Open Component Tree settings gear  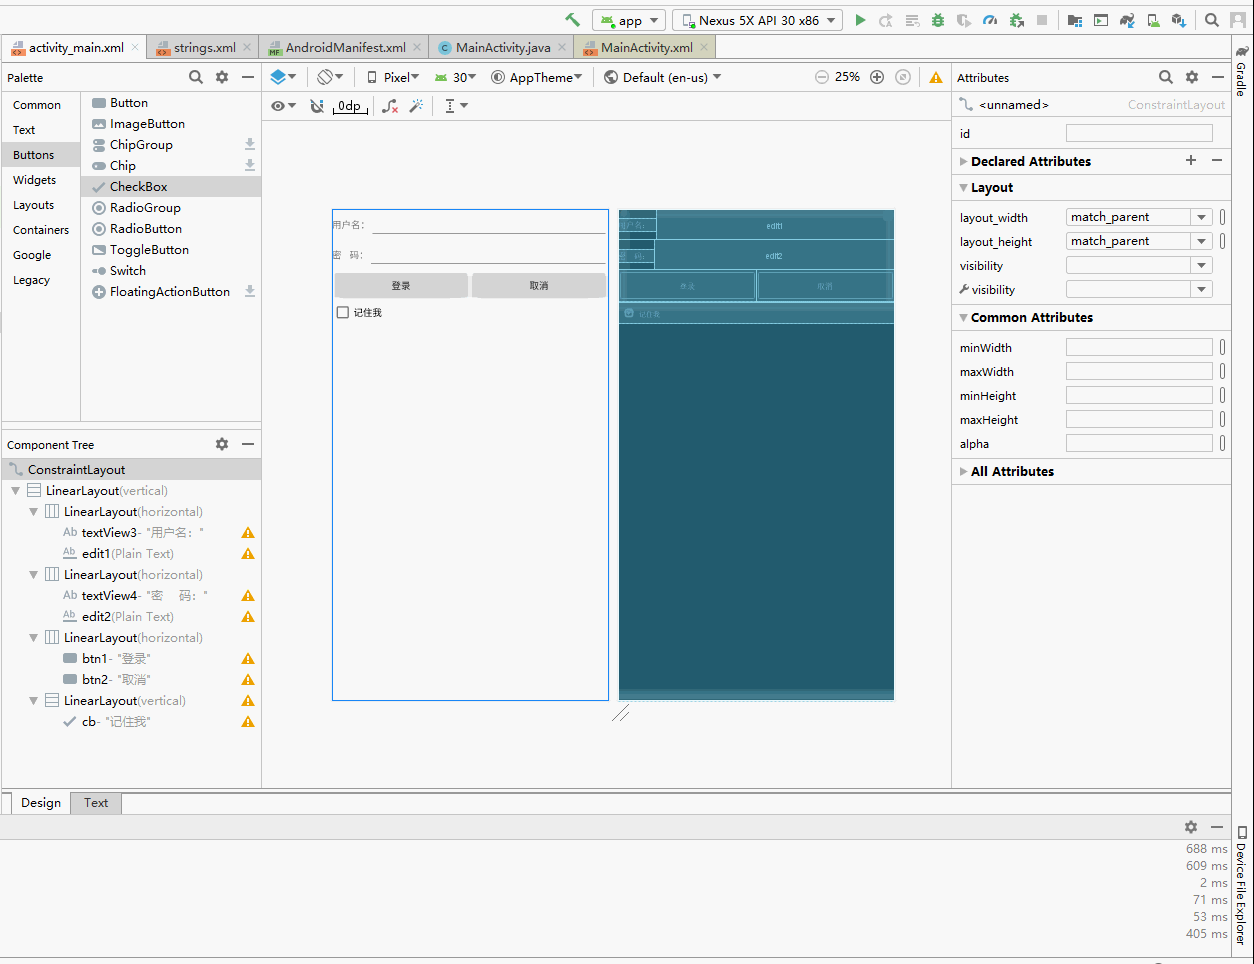click(x=222, y=444)
